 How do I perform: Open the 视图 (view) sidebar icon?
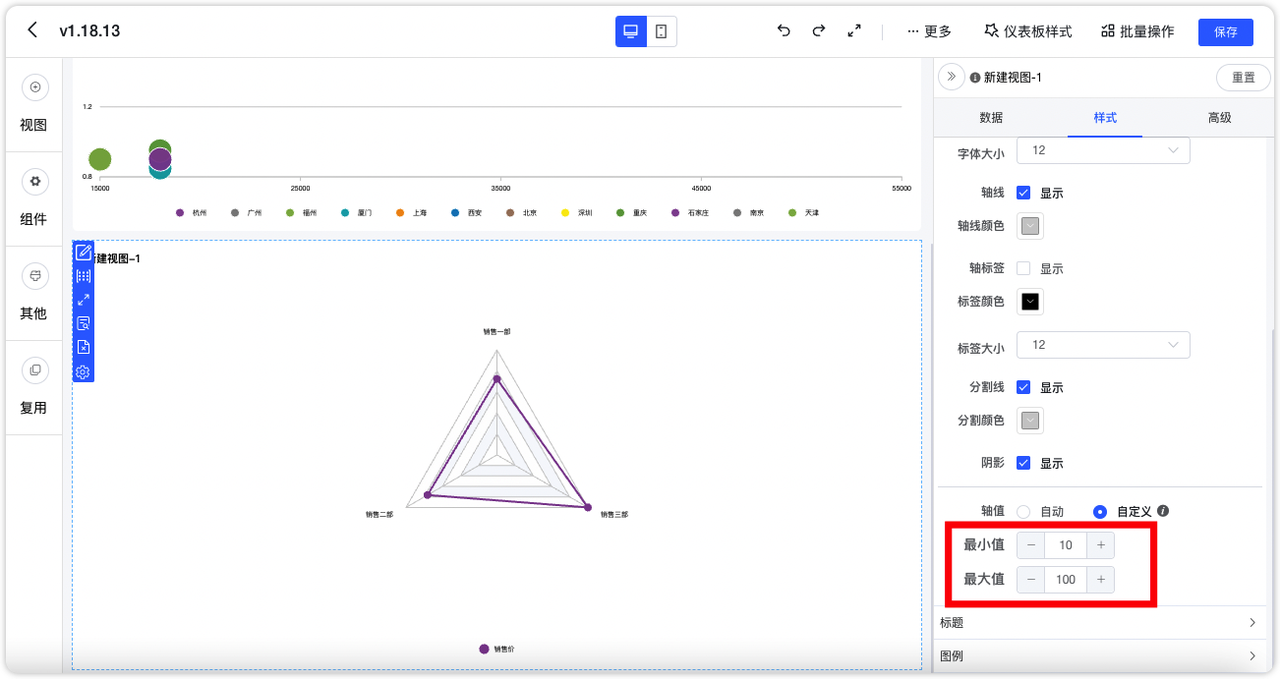click(35, 88)
